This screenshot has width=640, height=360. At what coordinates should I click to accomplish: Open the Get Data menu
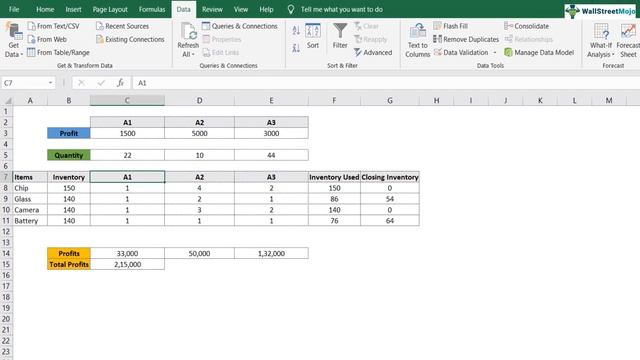(x=13, y=40)
